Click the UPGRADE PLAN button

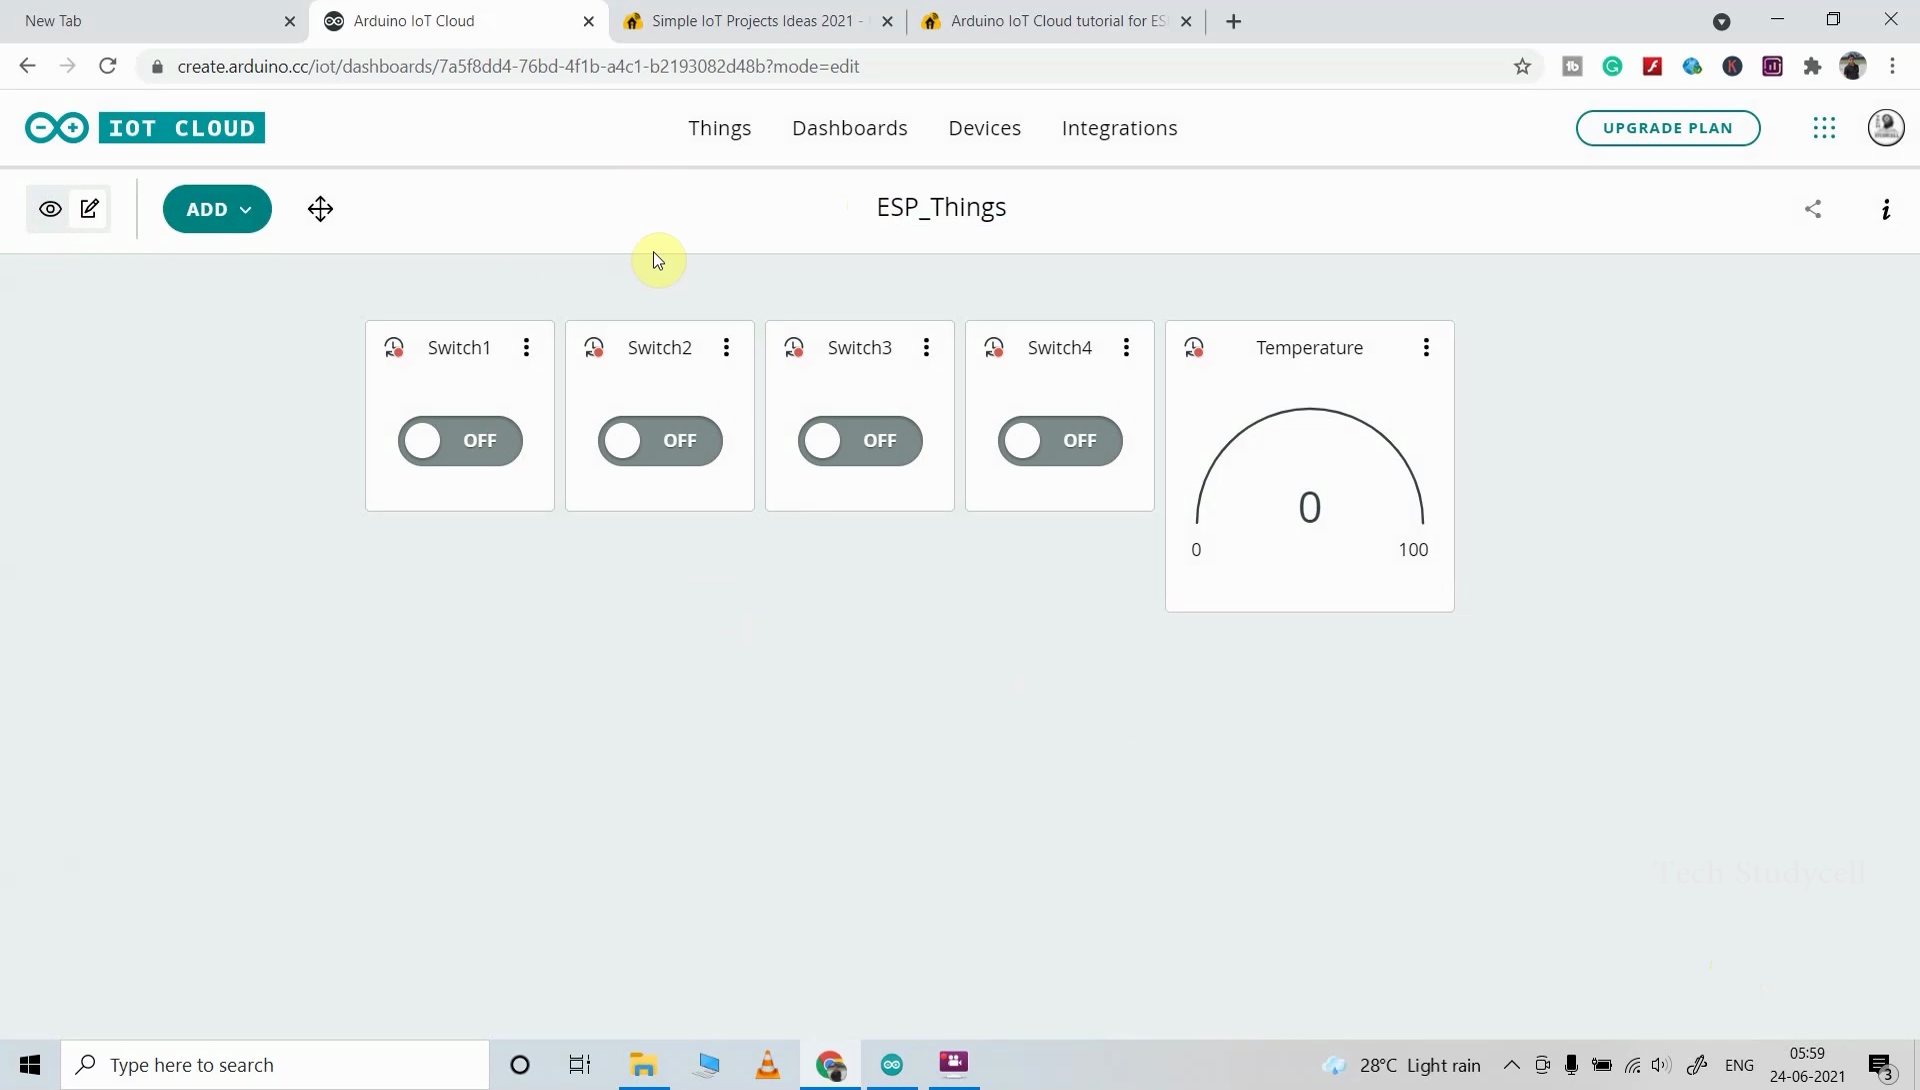point(1668,128)
